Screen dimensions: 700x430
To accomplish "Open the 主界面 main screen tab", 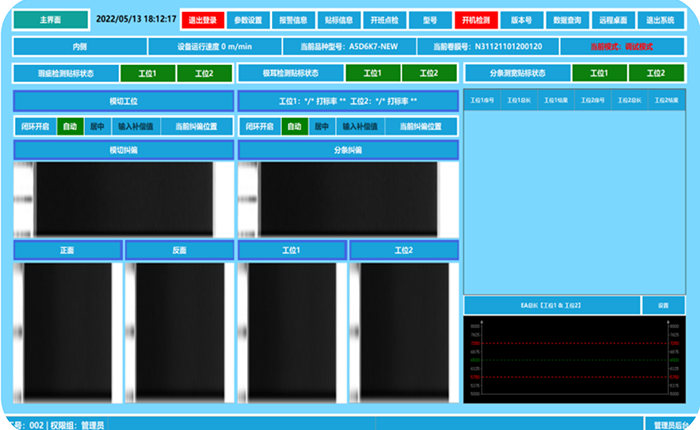I will click(x=50, y=19).
